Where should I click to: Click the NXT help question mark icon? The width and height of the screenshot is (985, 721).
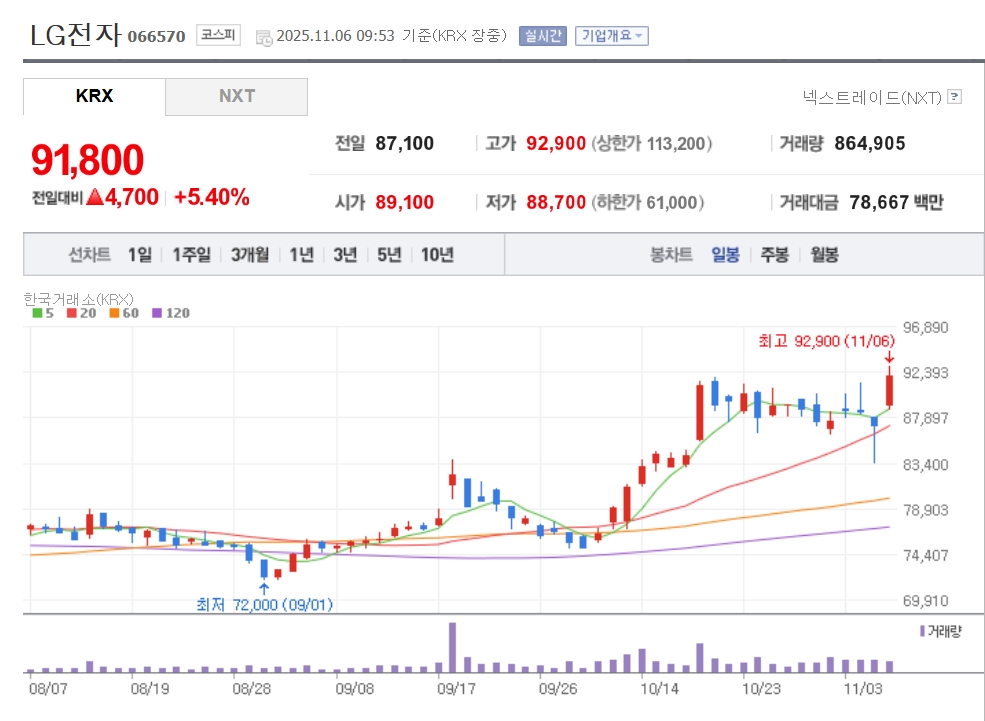tap(954, 97)
